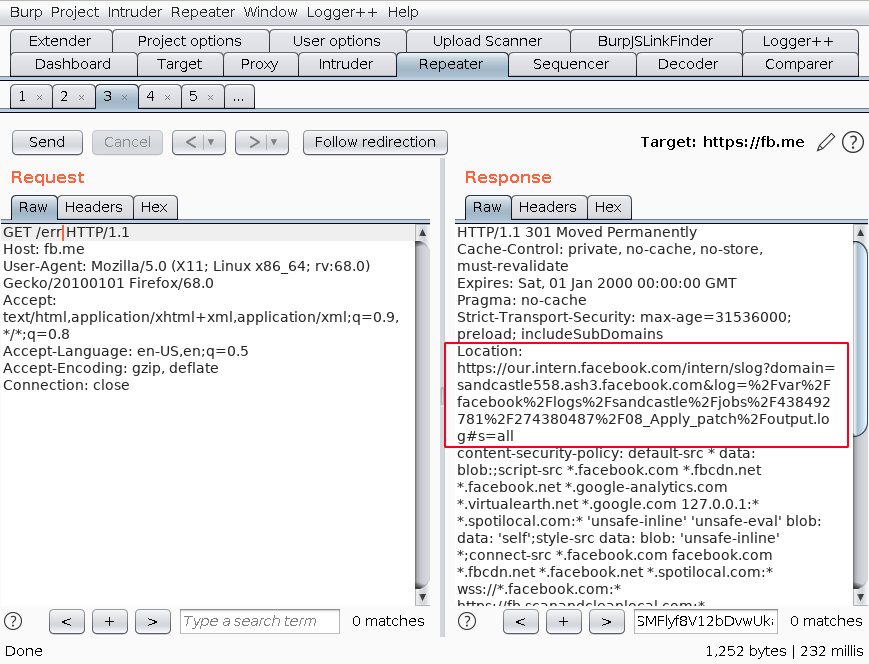Select Repeater sub-tab 1
869x664 pixels.
[22, 97]
